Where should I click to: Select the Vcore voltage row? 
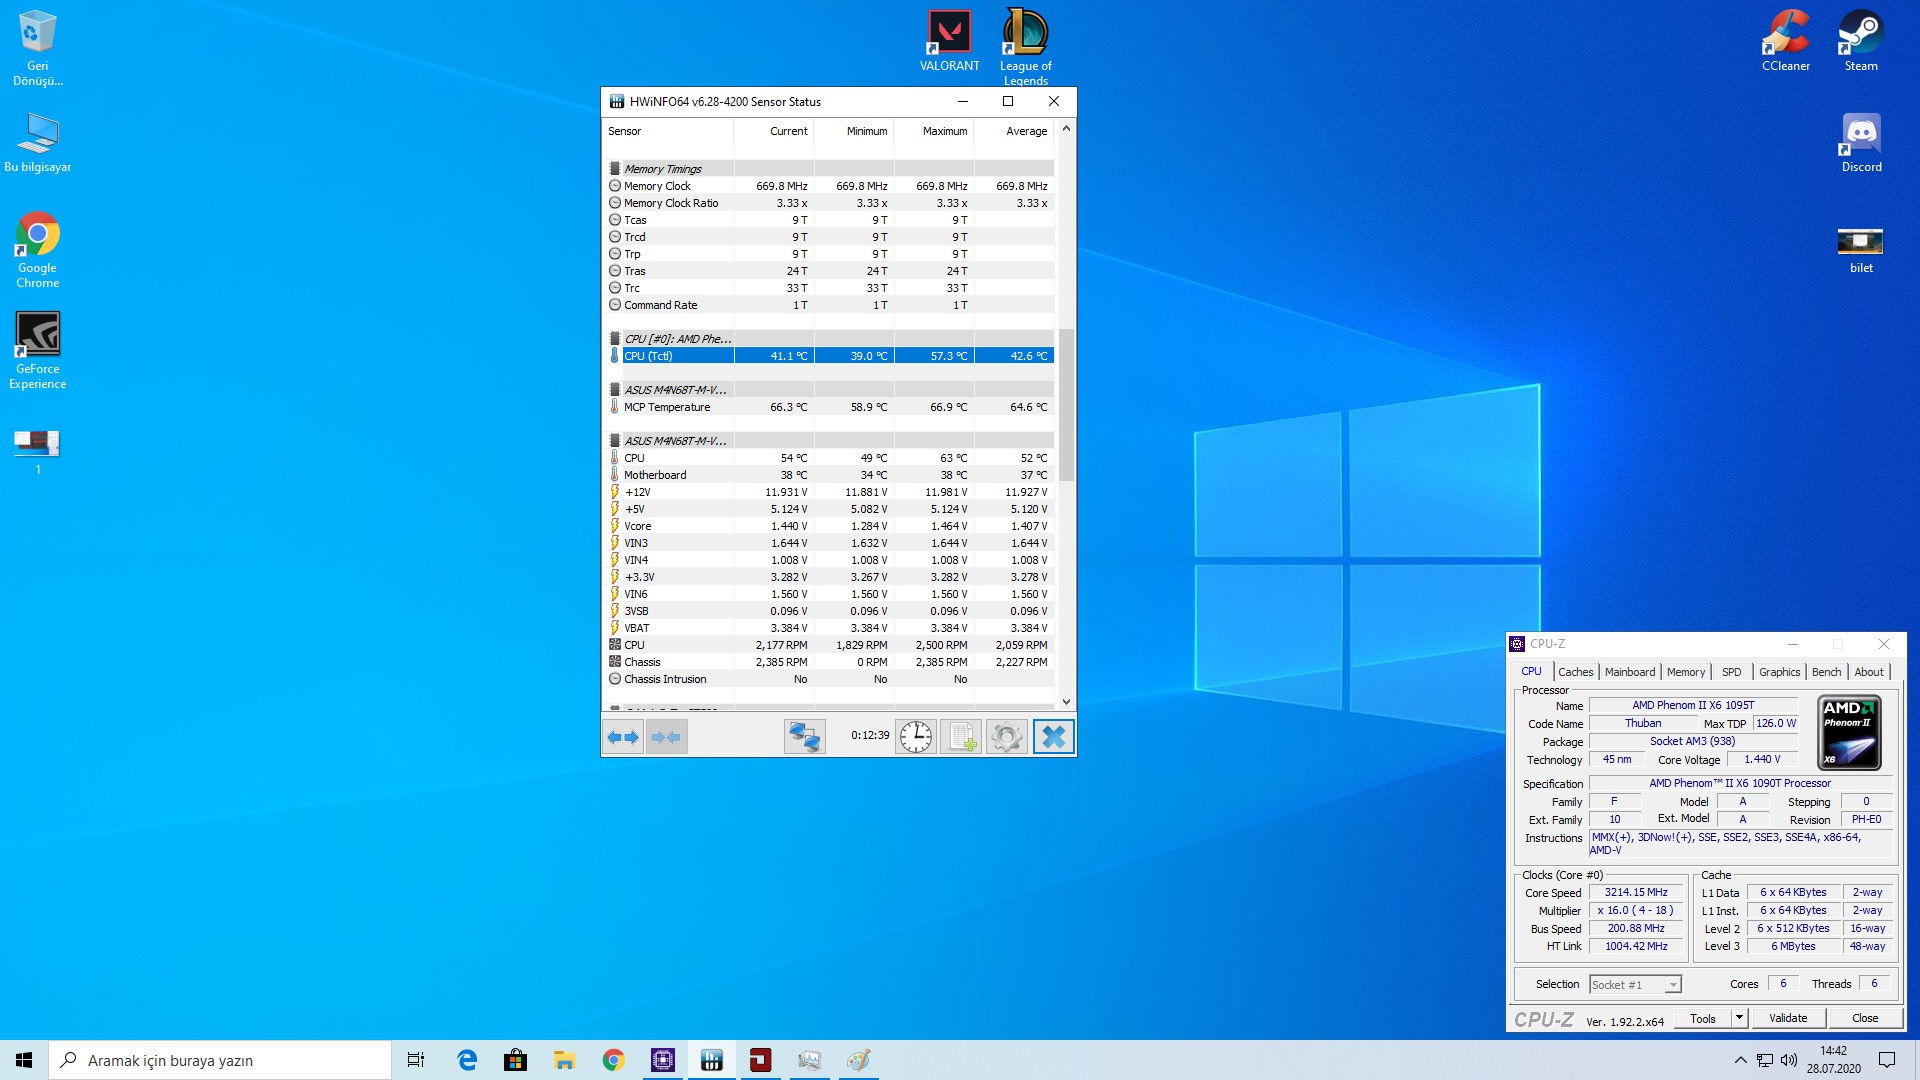point(829,526)
